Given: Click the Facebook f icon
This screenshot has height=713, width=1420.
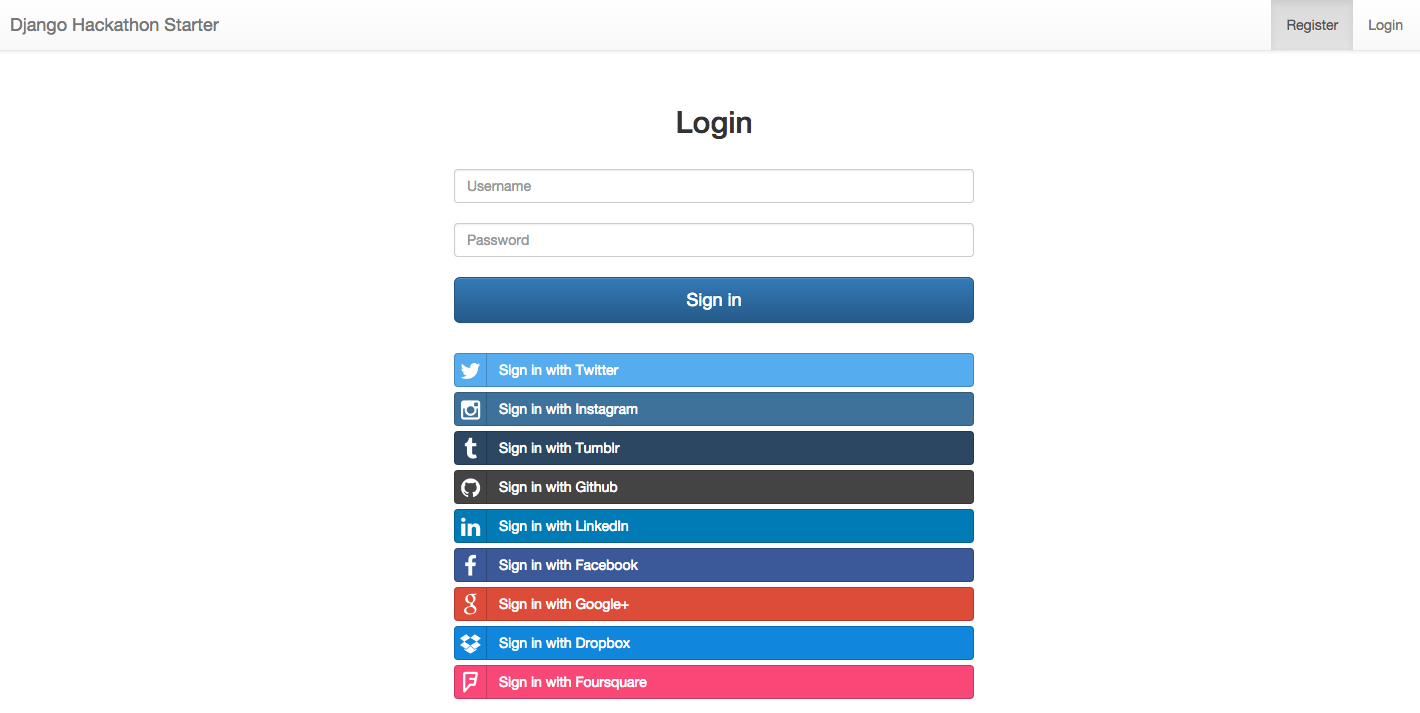Looking at the screenshot, I should (470, 565).
